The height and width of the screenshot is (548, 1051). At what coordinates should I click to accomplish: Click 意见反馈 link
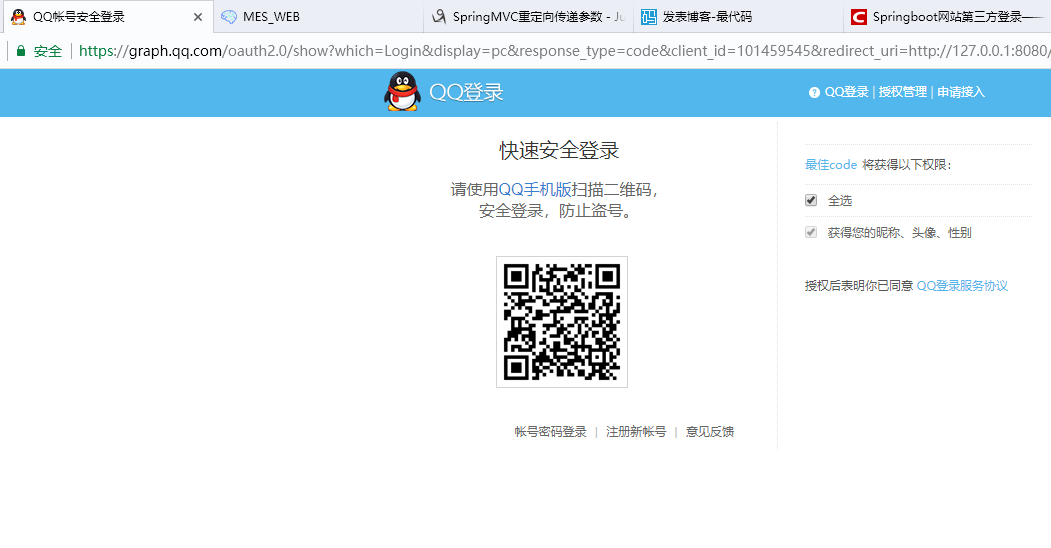(x=710, y=432)
